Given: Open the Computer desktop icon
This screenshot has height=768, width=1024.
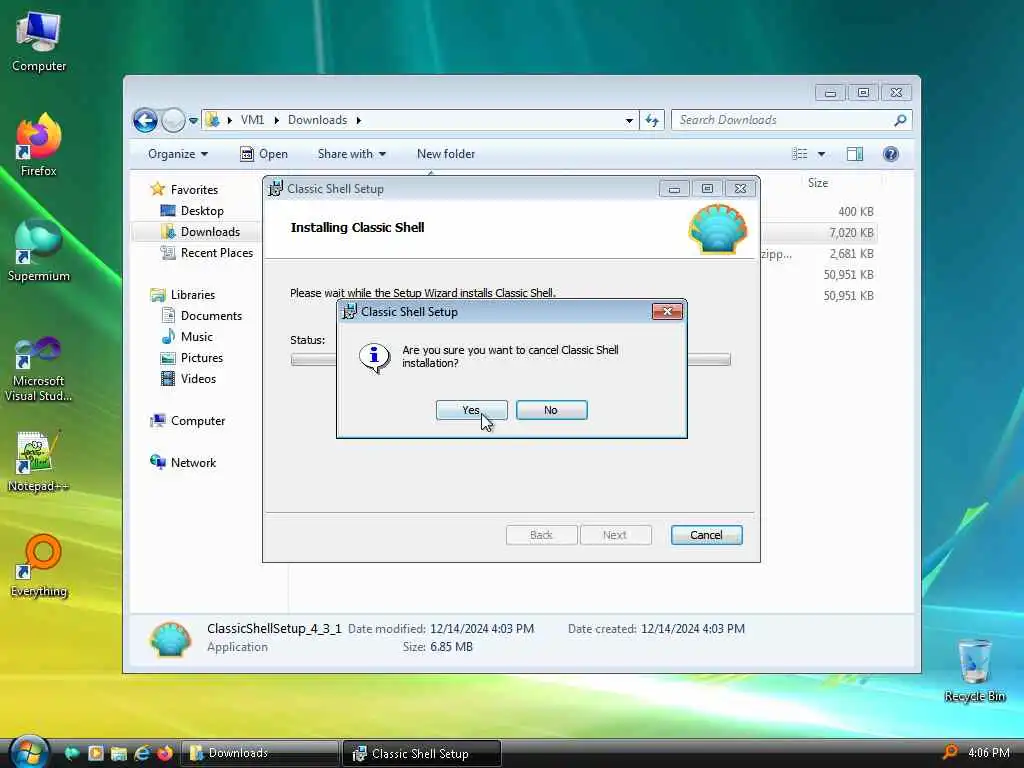Looking at the screenshot, I should tap(39, 42).
